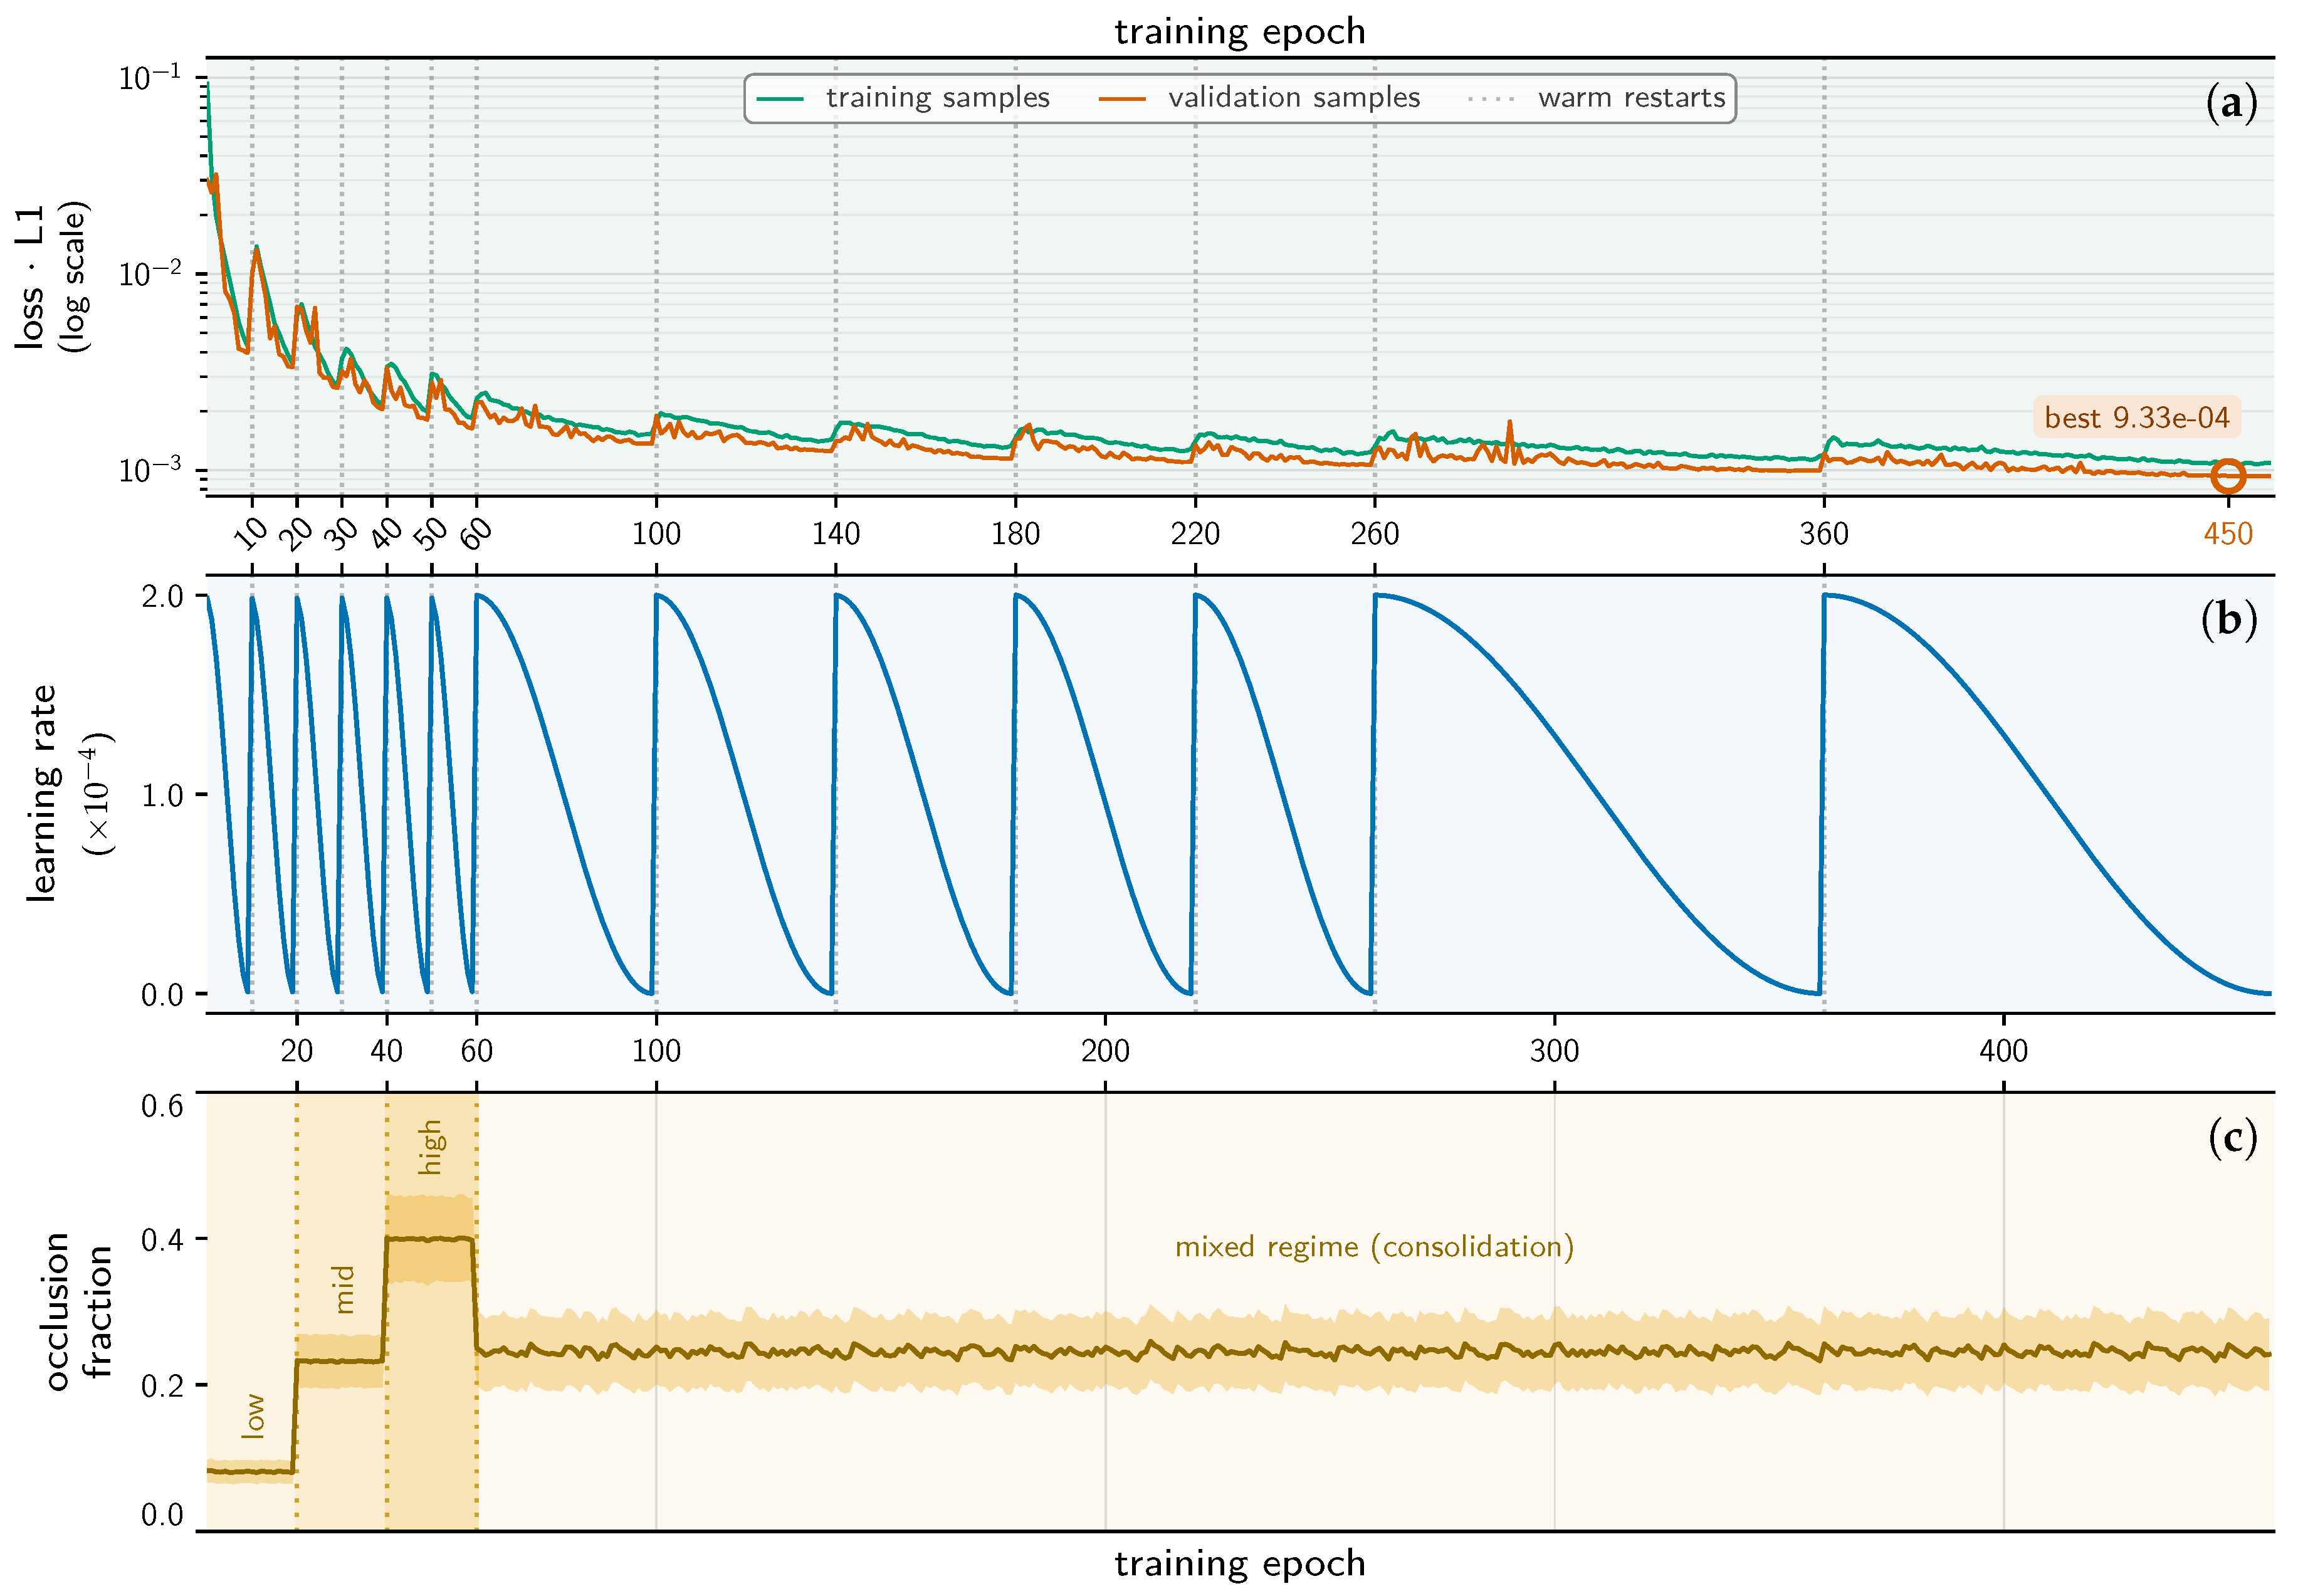Select the 'best 9.33e-04' annotation box
The height and width of the screenshot is (1596, 2298).
coord(2137,417)
